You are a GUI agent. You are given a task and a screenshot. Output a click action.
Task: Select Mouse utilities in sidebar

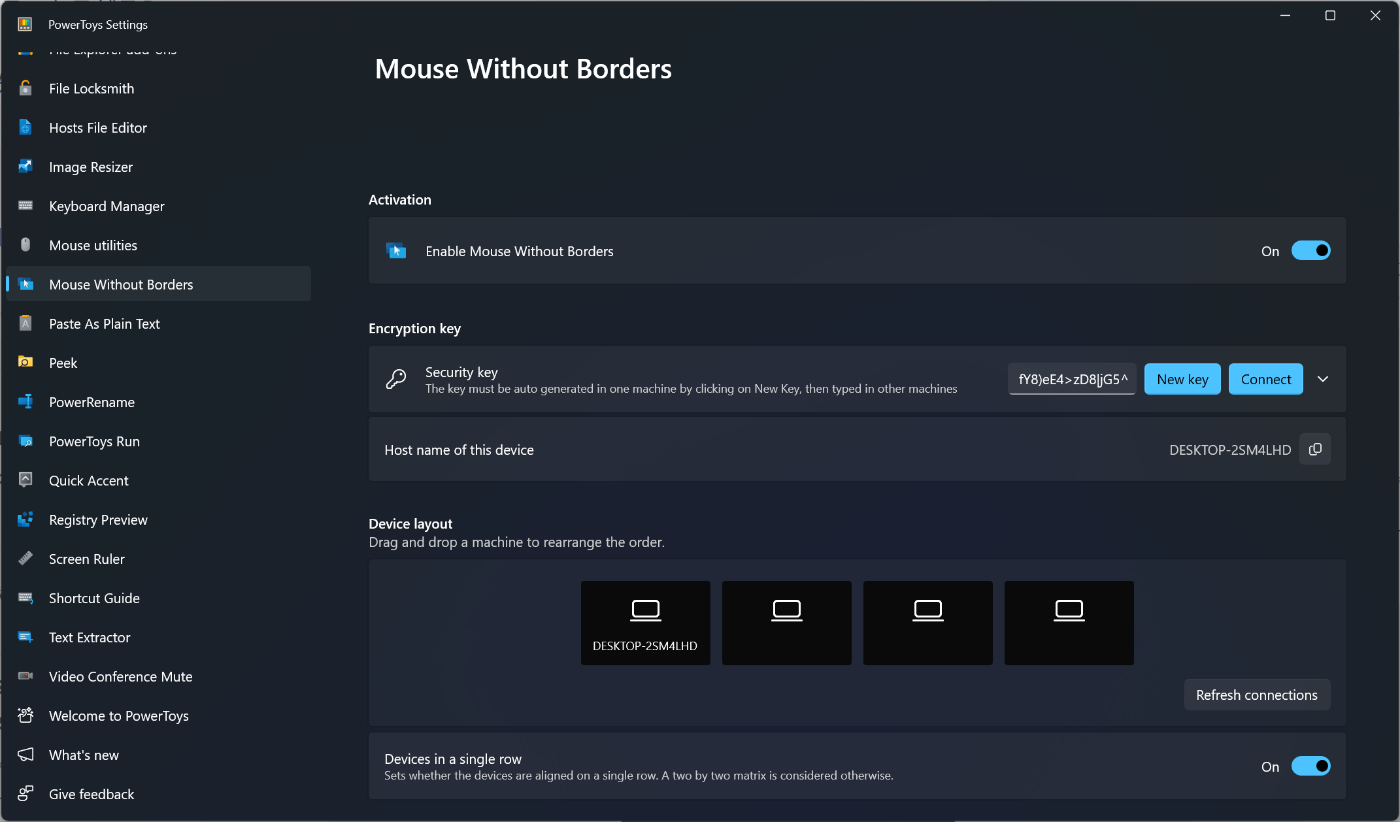159,245
